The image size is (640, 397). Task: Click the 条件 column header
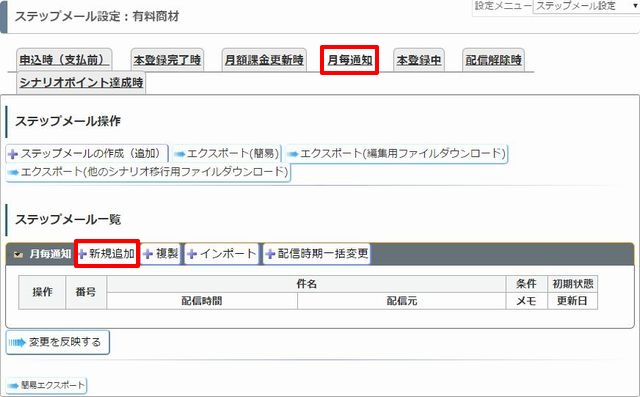(x=526, y=284)
